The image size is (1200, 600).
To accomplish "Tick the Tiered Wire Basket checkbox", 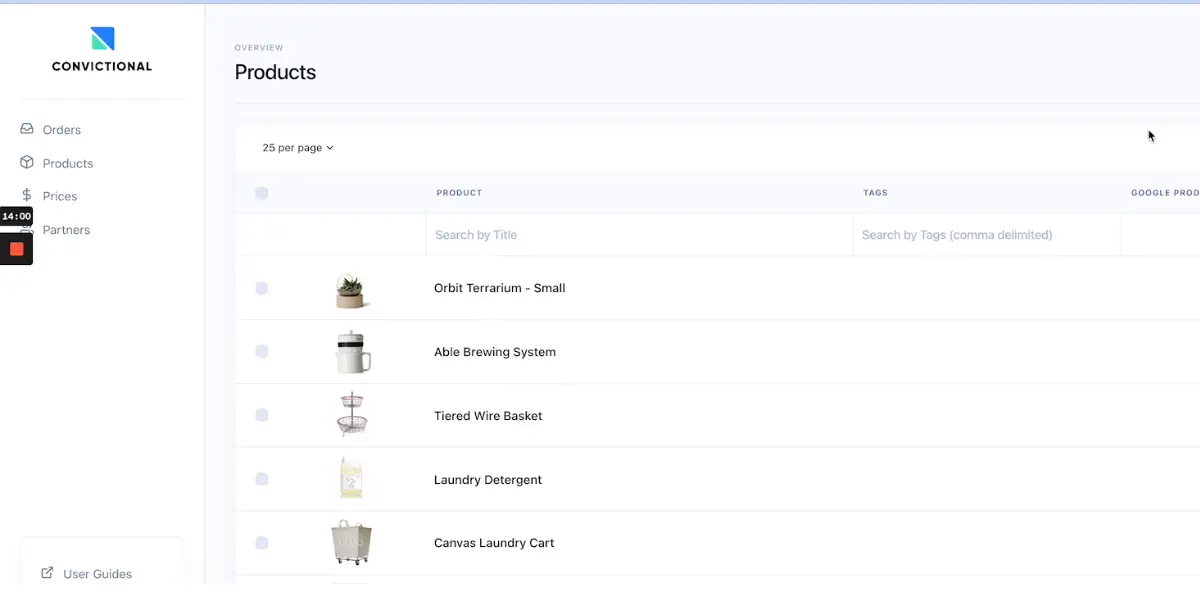I will click(x=261, y=415).
